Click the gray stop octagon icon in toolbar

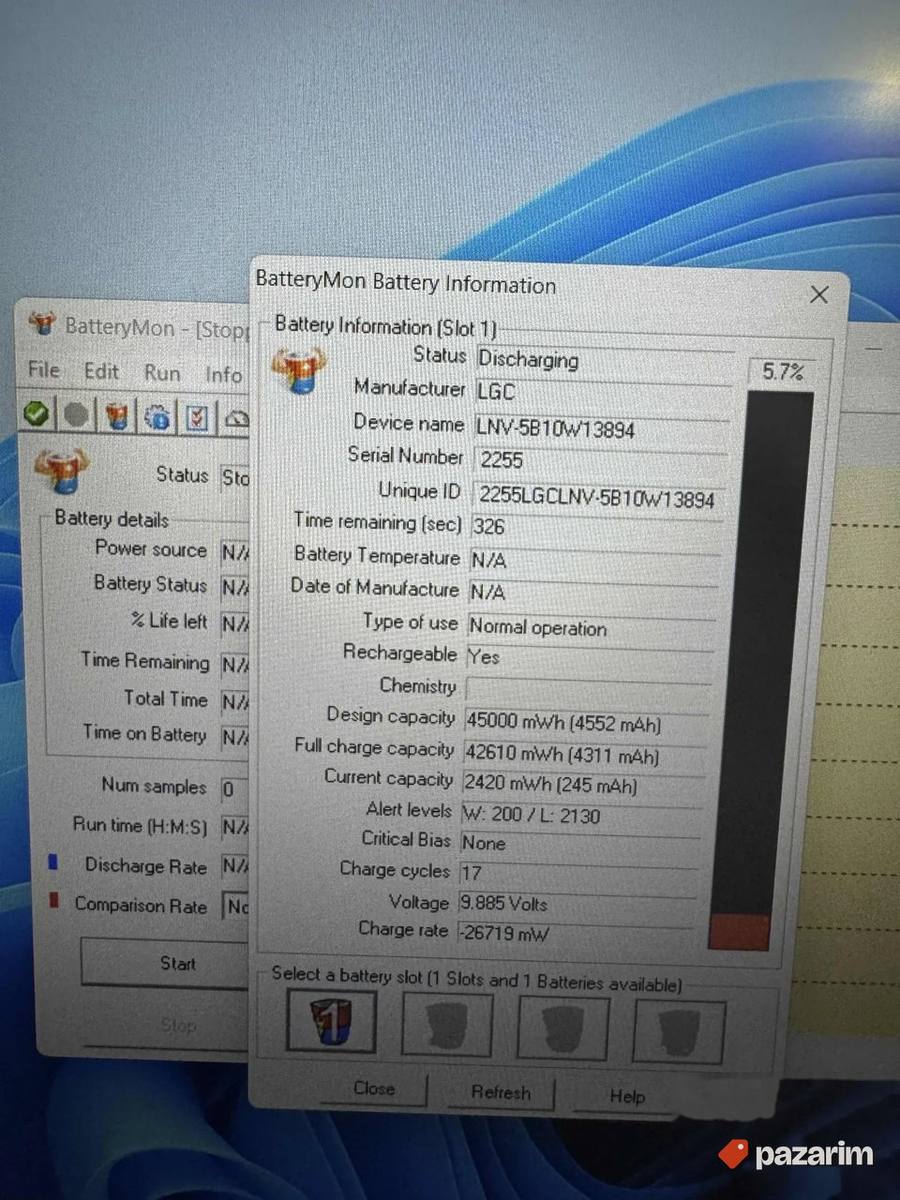[76, 414]
